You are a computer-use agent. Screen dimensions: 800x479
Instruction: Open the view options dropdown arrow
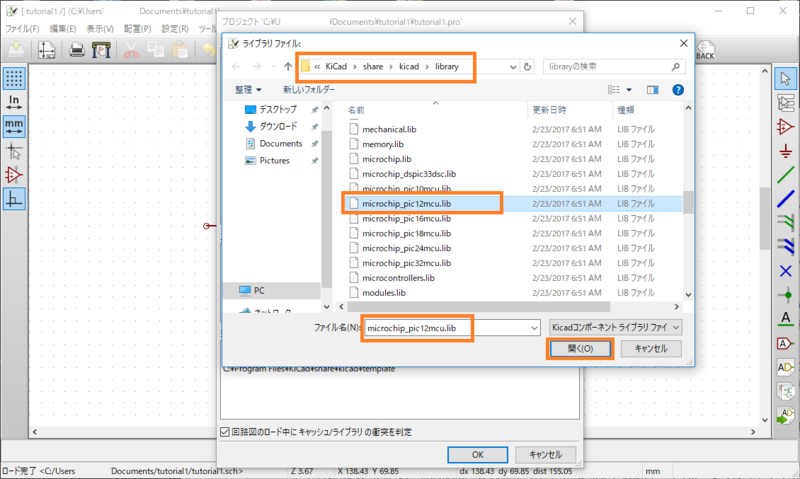(629, 90)
